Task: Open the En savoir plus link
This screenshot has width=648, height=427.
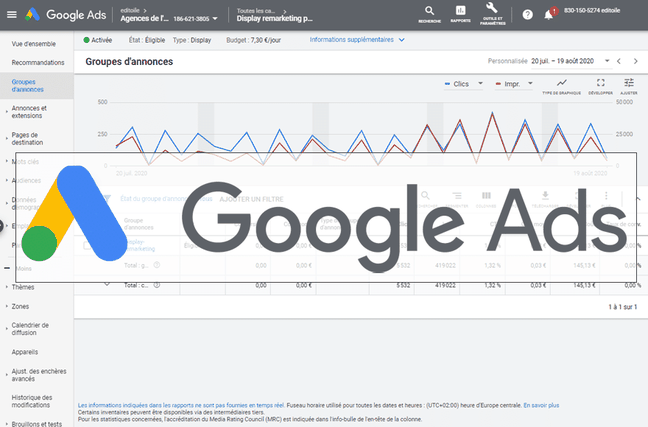Action: (541, 406)
